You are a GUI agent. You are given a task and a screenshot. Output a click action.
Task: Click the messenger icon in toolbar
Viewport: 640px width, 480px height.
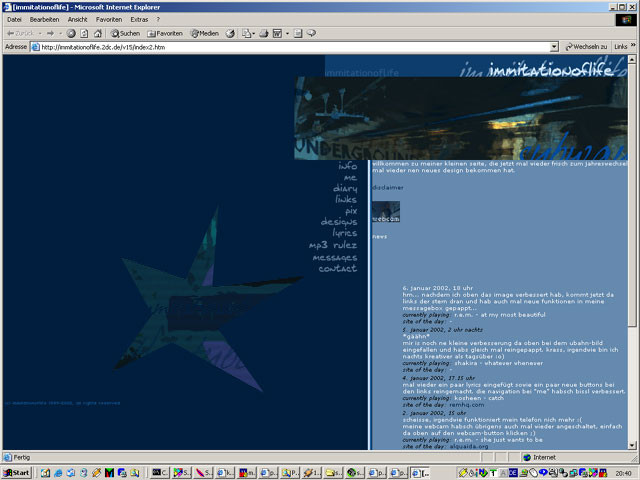click(311, 33)
